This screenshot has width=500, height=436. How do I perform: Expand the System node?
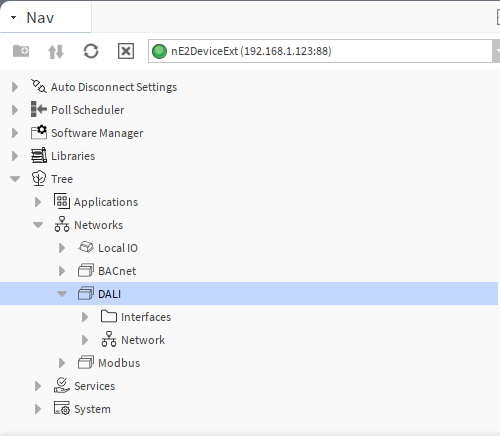tap(38, 409)
